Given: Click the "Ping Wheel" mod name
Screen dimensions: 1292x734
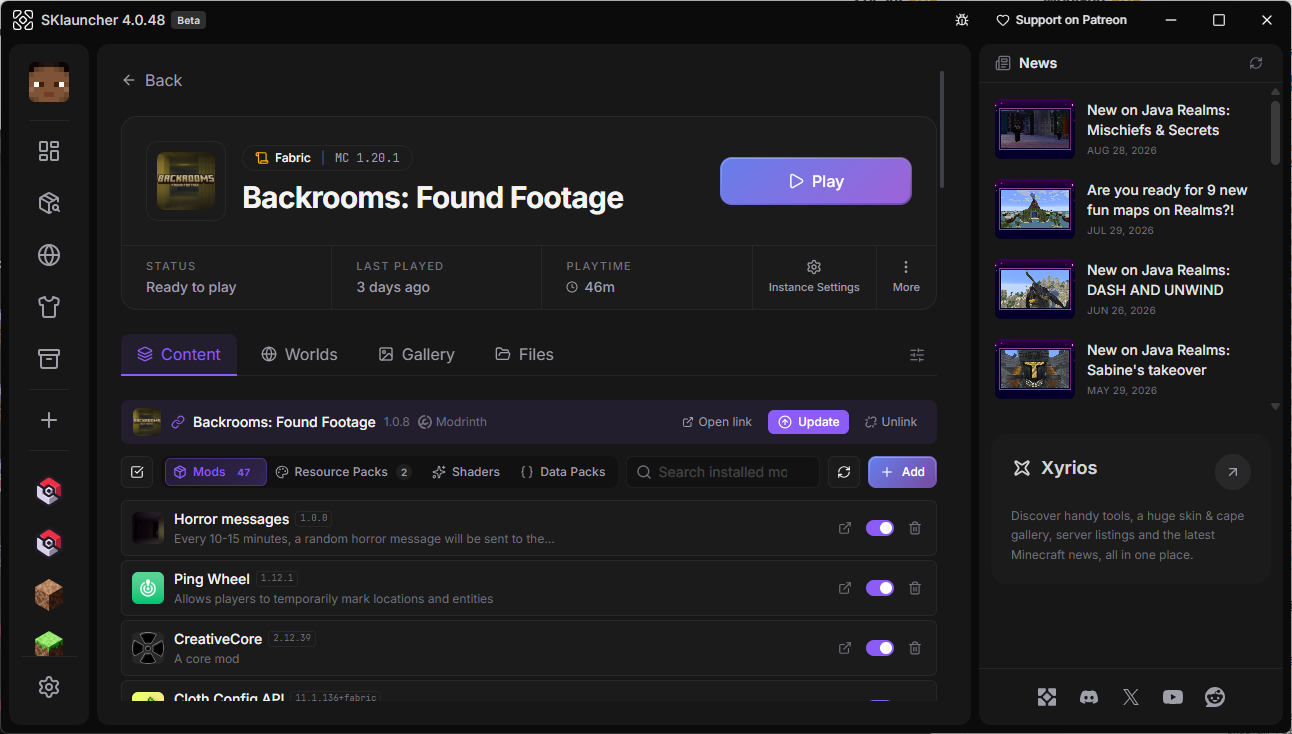Looking at the screenshot, I should 212,579.
